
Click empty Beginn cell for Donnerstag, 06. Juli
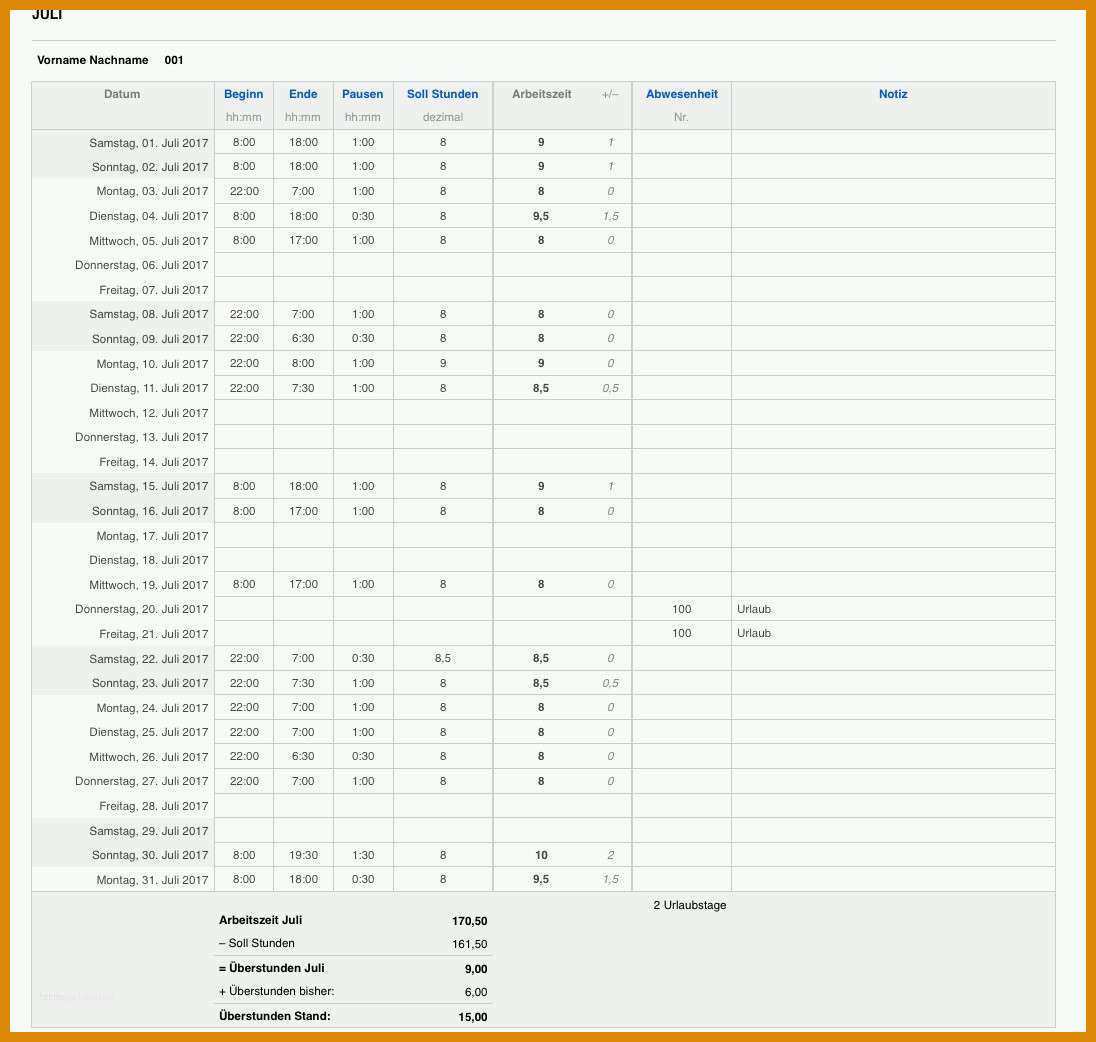[243, 265]
